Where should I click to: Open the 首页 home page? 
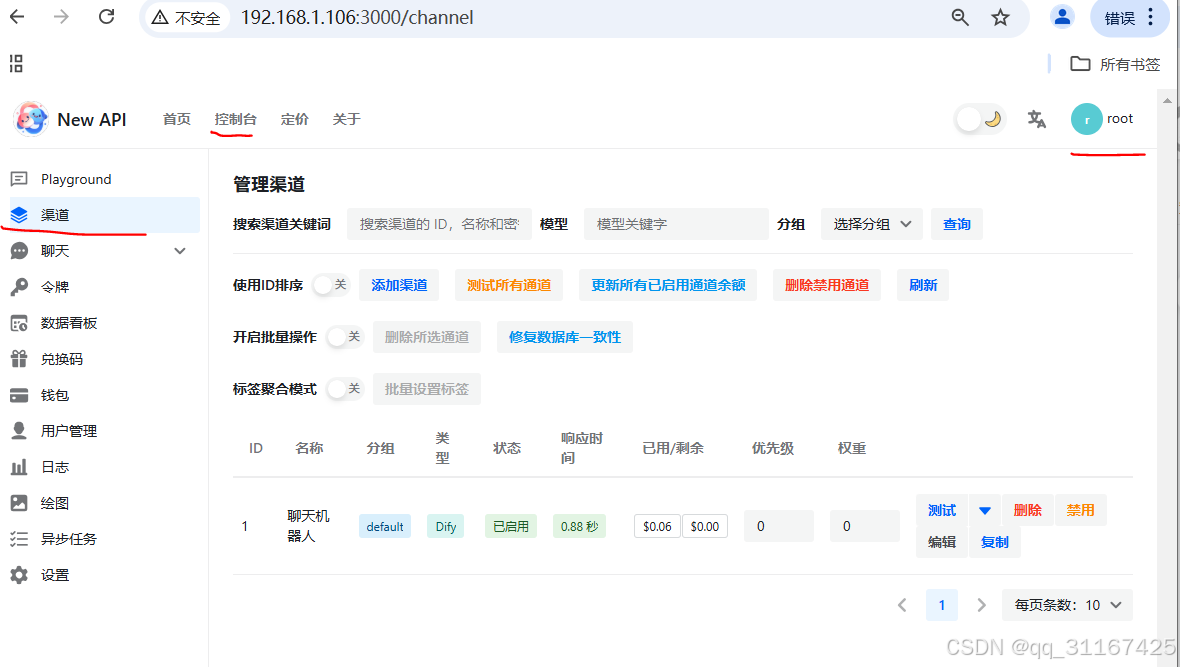(x=176, y=119)
